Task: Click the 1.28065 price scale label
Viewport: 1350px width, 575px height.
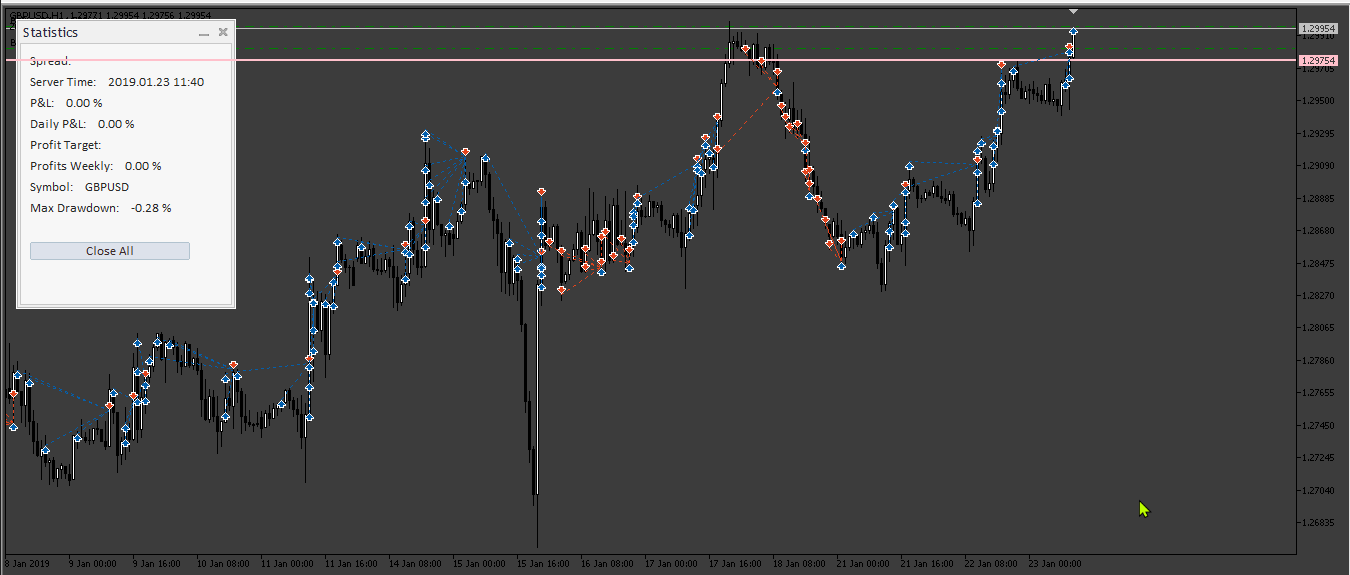Action: click(x=1319, y=328)
